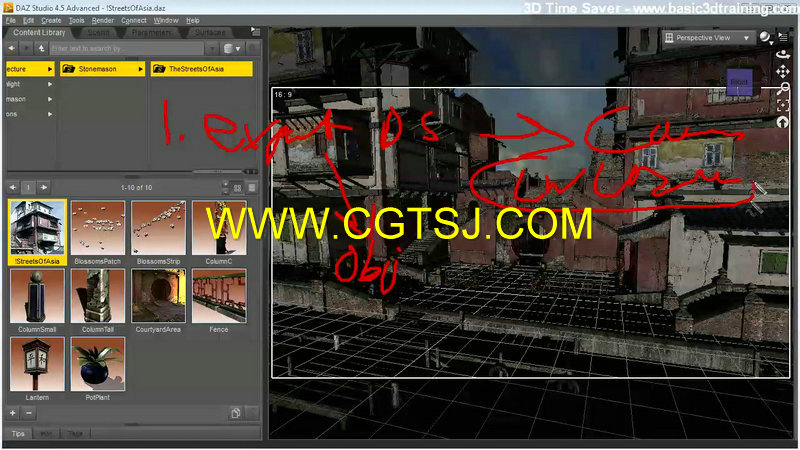Expand the Stonemason folder arrow
This screenshot has width=800, height=450.
140,69
